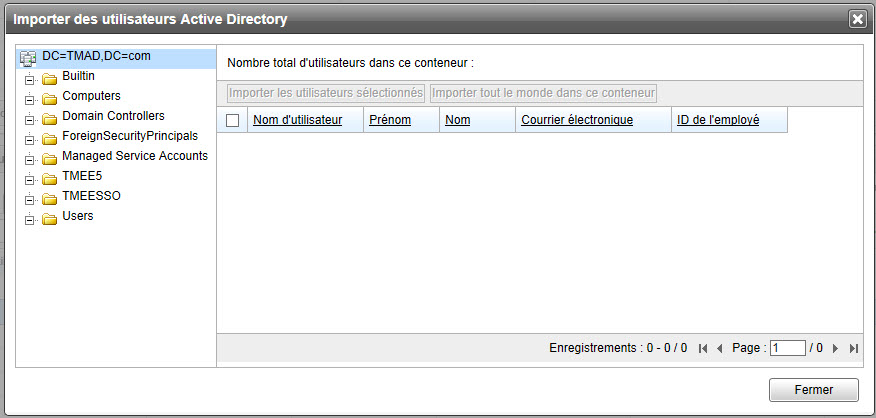Click Importer les utilisateurs sélectionnés
876x418 pixels.
pos(326,93)
